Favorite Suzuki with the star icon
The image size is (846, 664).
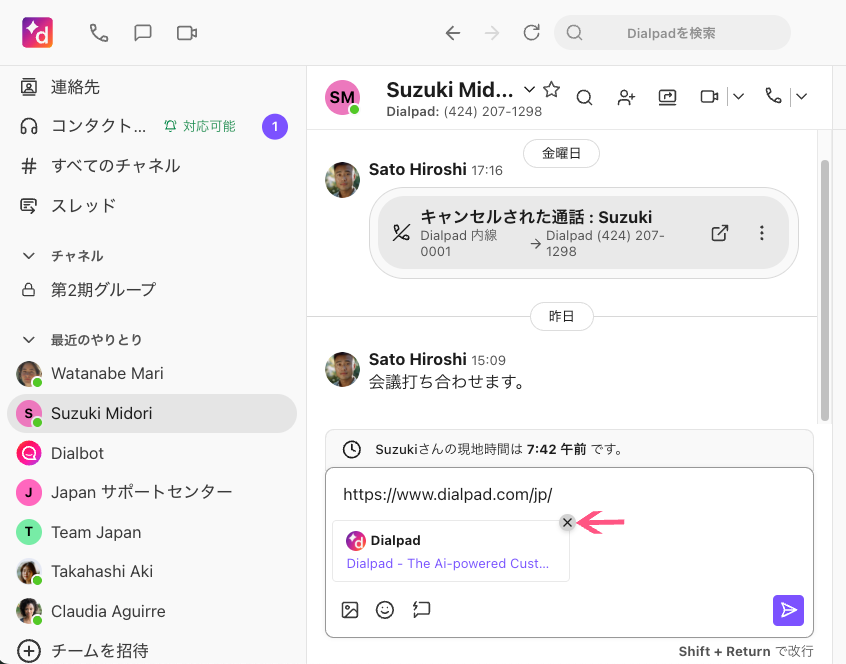tap(551, 89)
